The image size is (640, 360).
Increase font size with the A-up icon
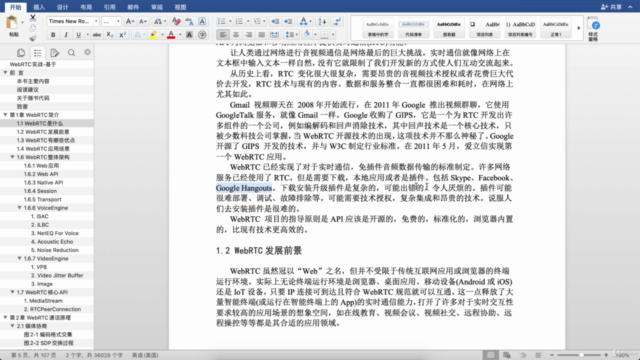(130, 21)
